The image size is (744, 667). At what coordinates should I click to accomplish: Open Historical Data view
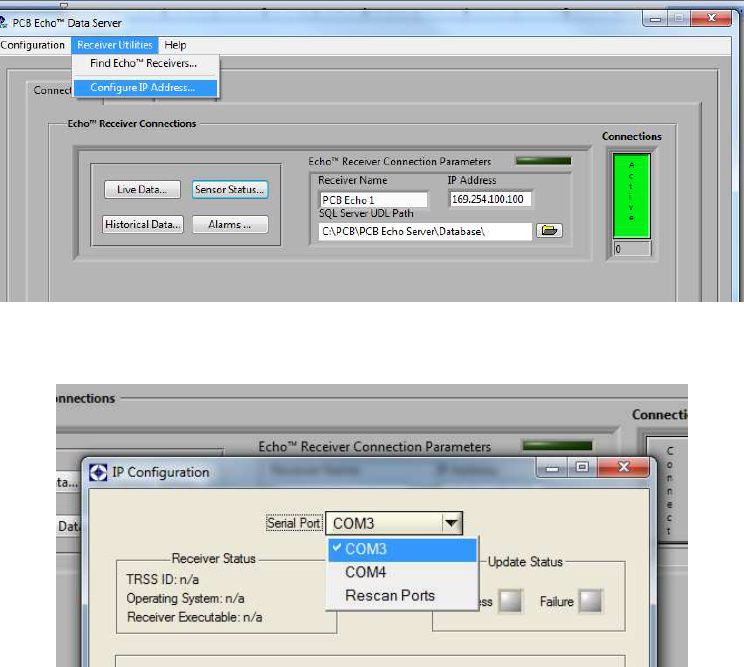coord(142,224)
